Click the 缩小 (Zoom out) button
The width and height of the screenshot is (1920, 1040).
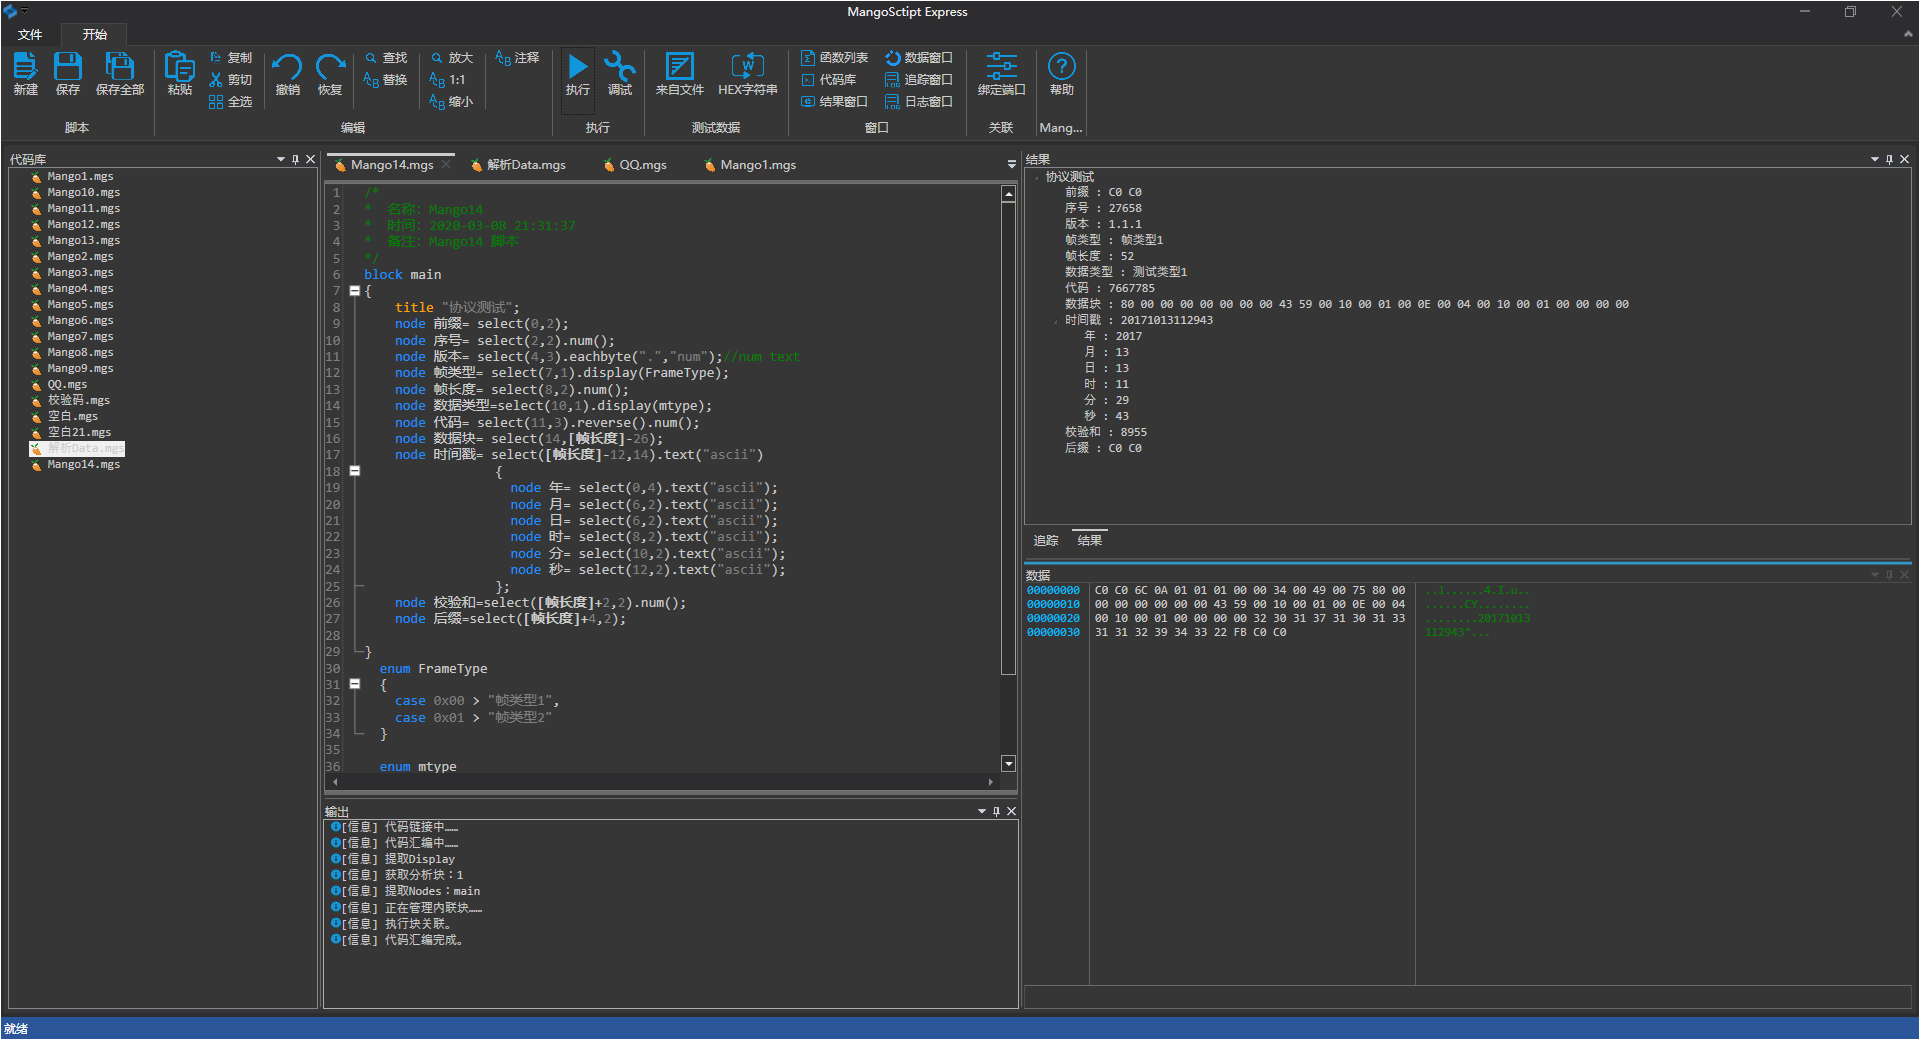452,102
